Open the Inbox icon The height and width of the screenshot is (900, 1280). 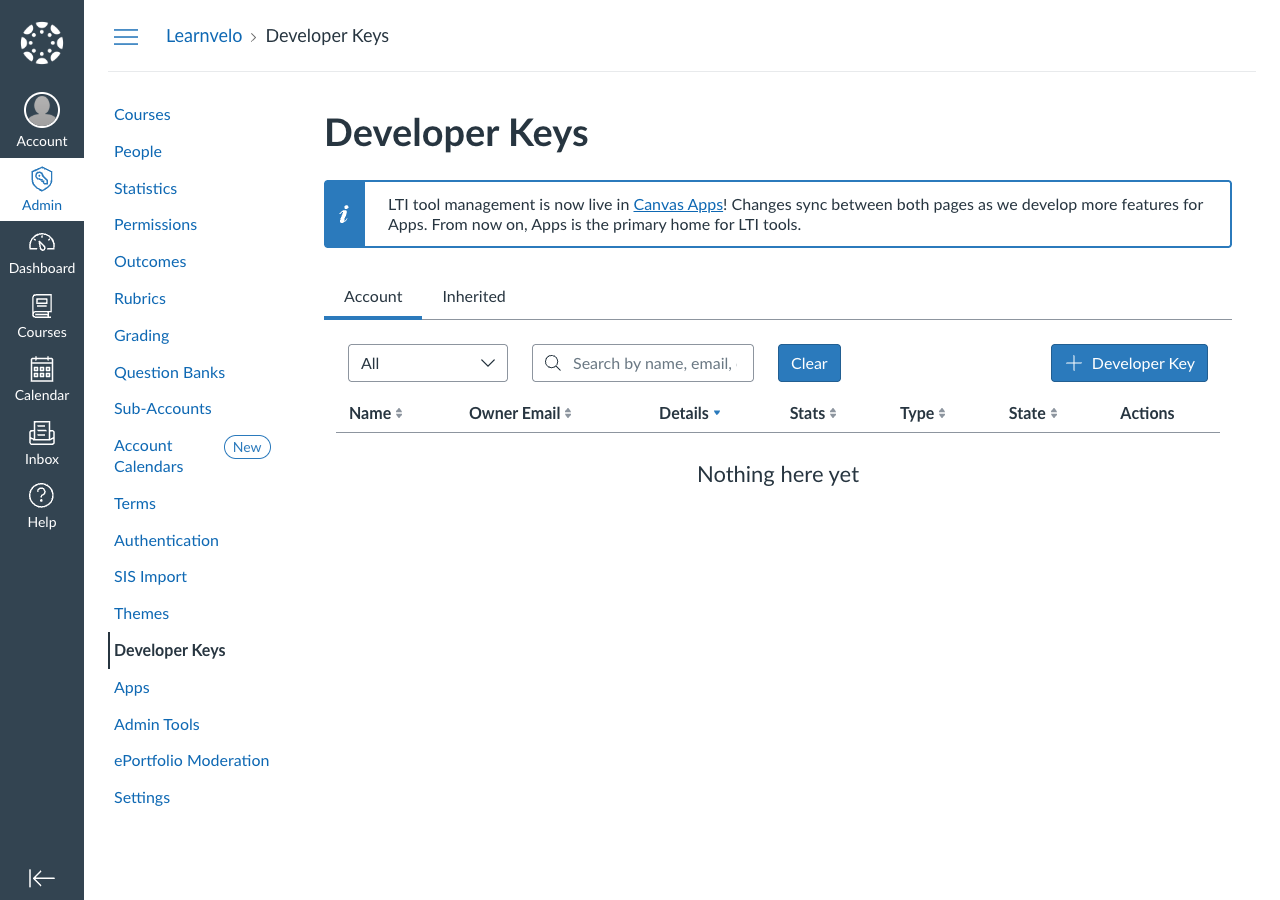(x=41, y=443)
